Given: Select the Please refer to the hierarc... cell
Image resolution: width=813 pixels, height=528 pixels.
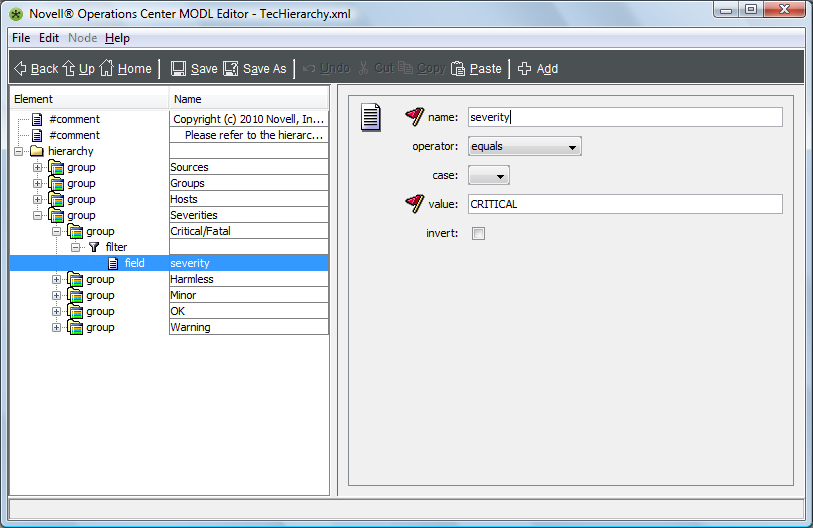Looking at the screenshot, I should point(249,135).
